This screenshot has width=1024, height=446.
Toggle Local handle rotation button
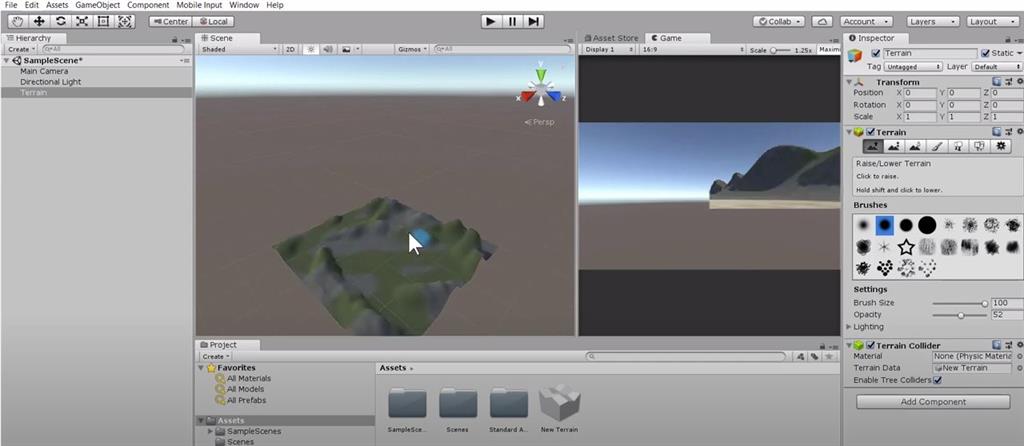coord(212,22)
